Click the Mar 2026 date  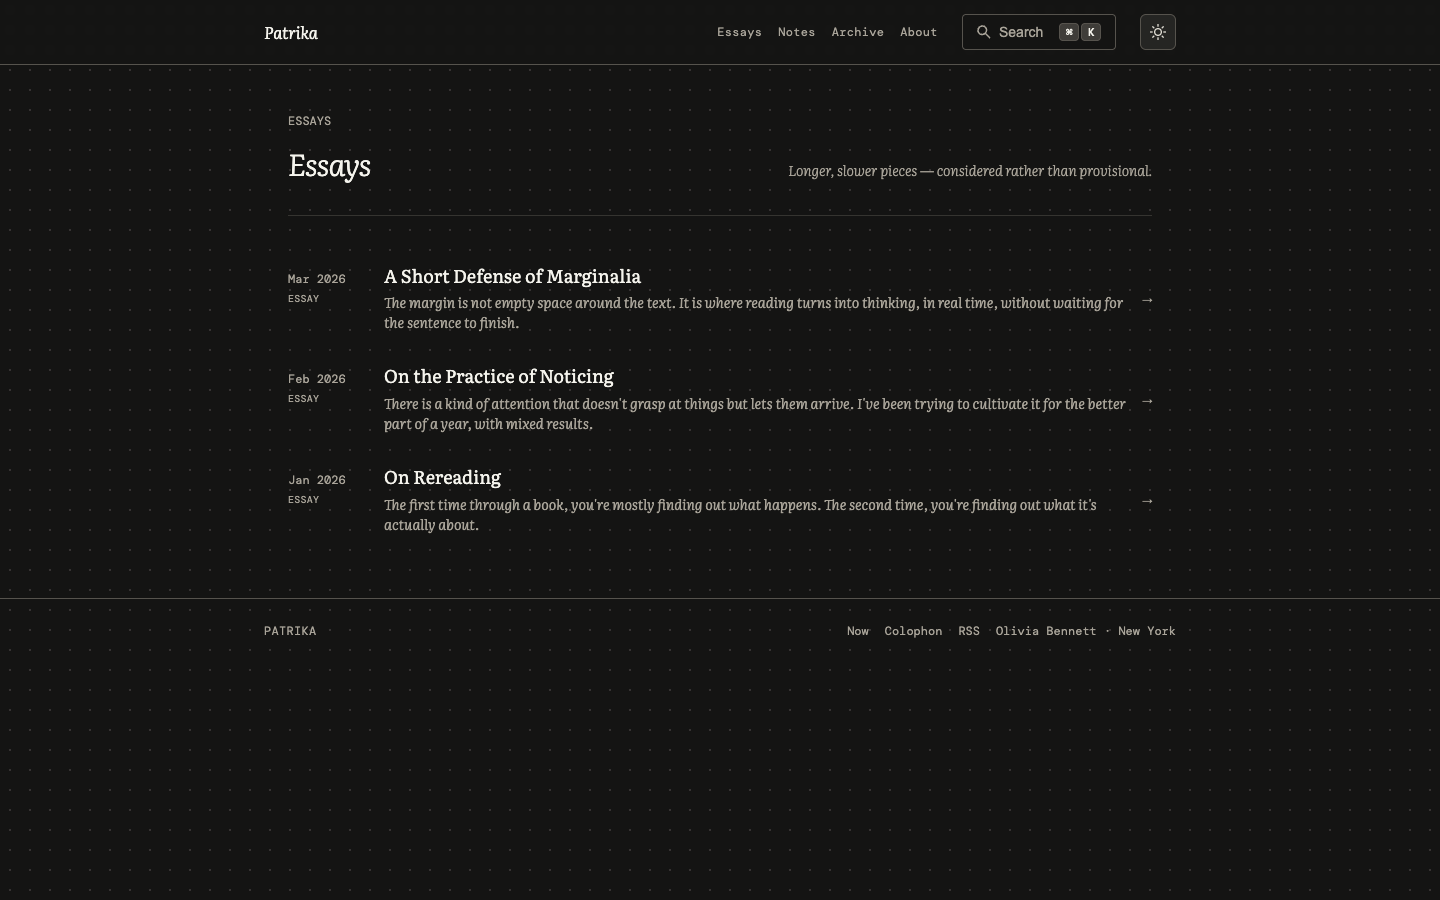click(317, 279)
